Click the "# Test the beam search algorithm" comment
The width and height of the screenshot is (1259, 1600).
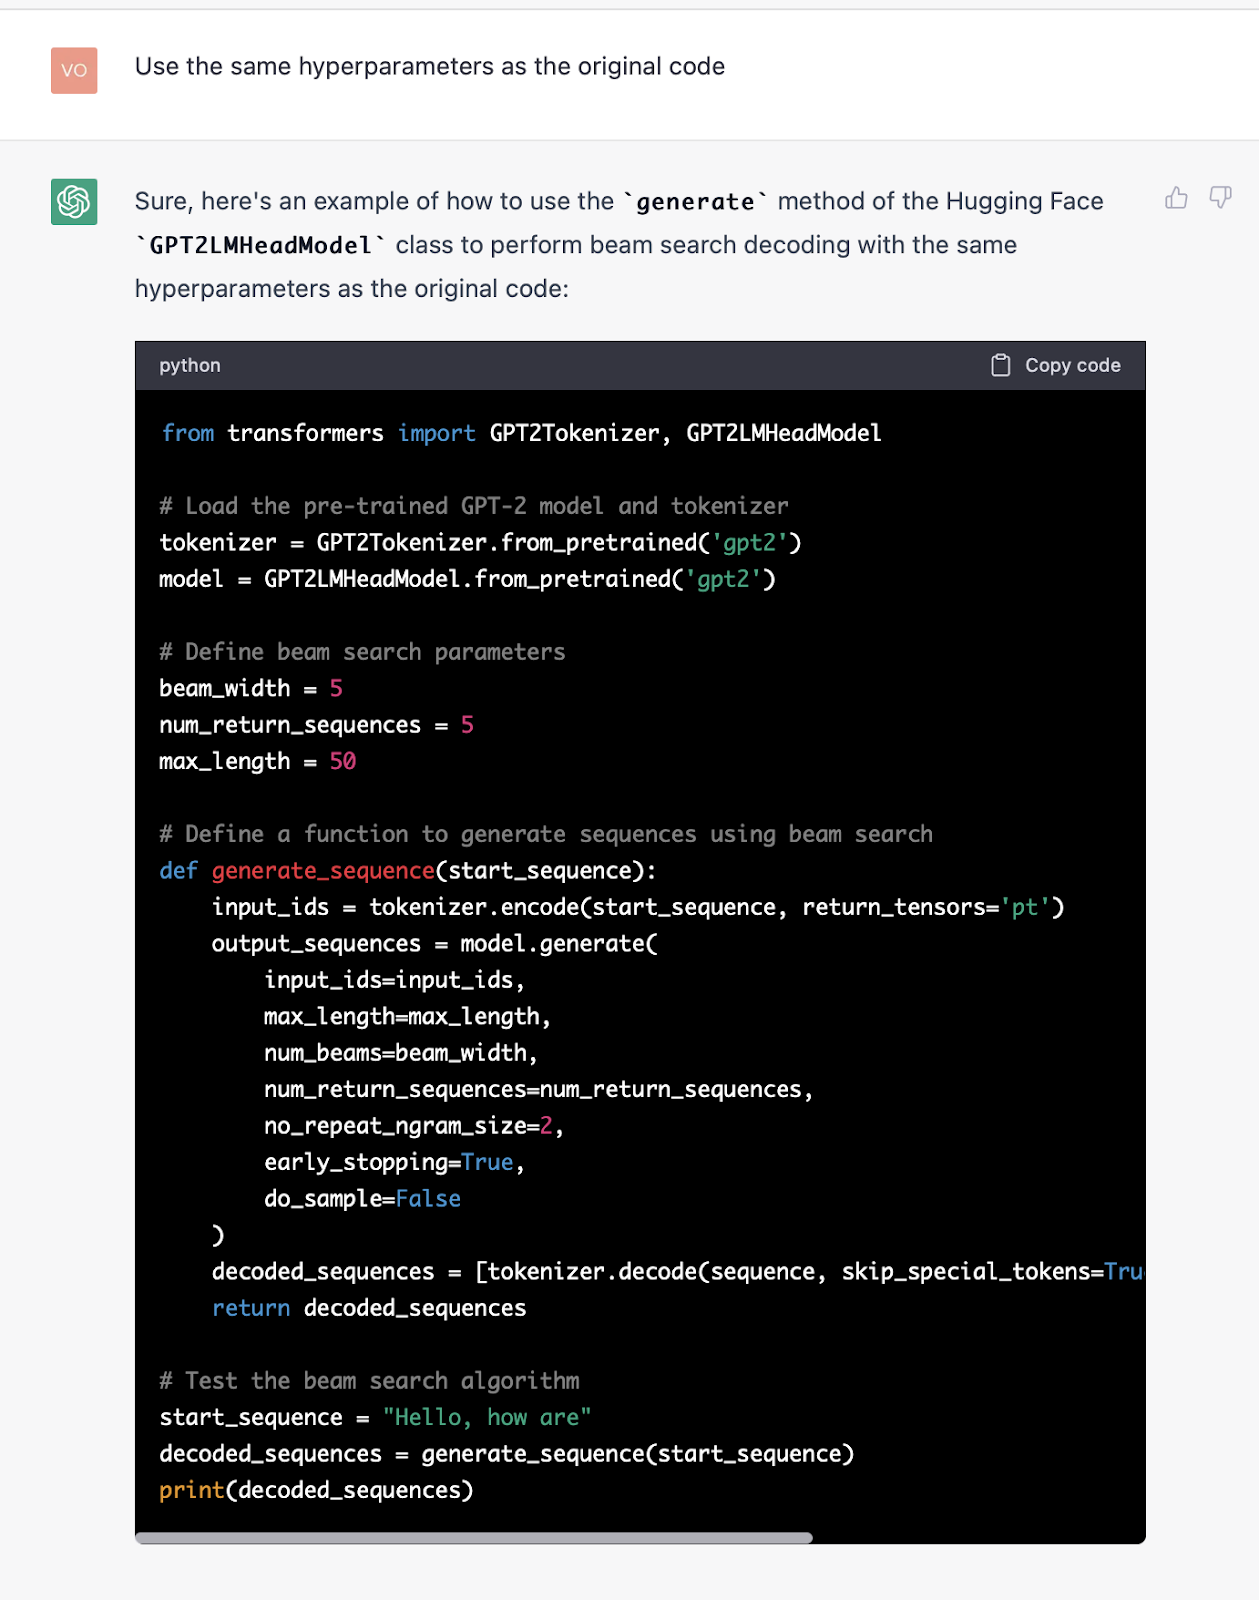coord(369,1381)
